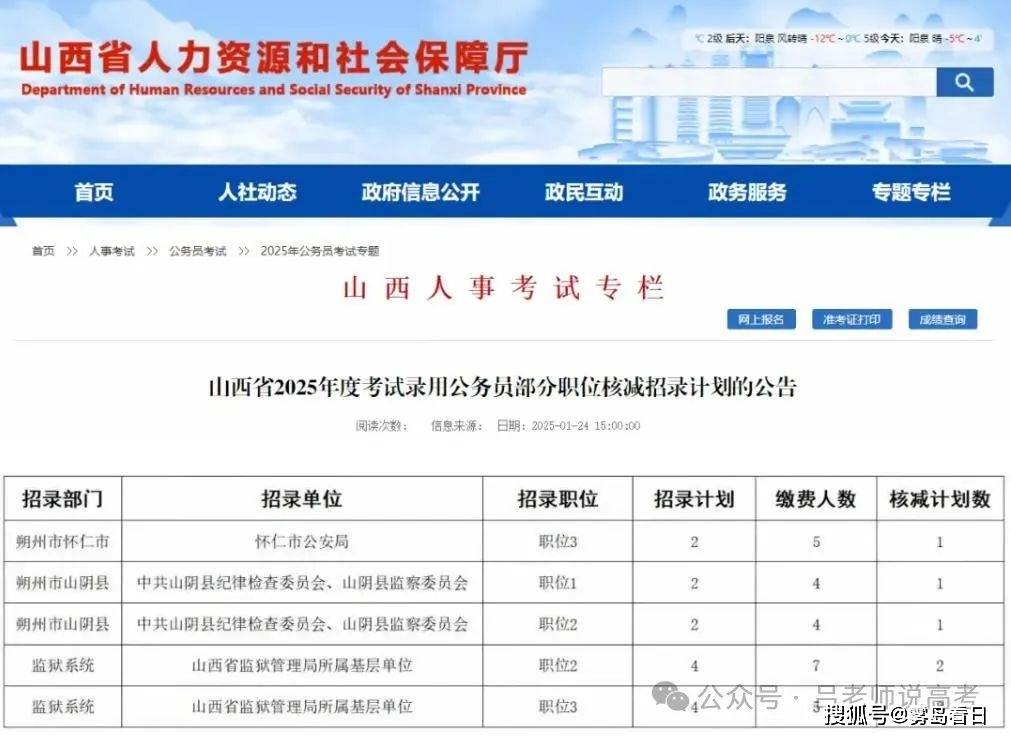Click the English department name subtitle
Viewport: 1011px width, 737px height.
[274, 90]
